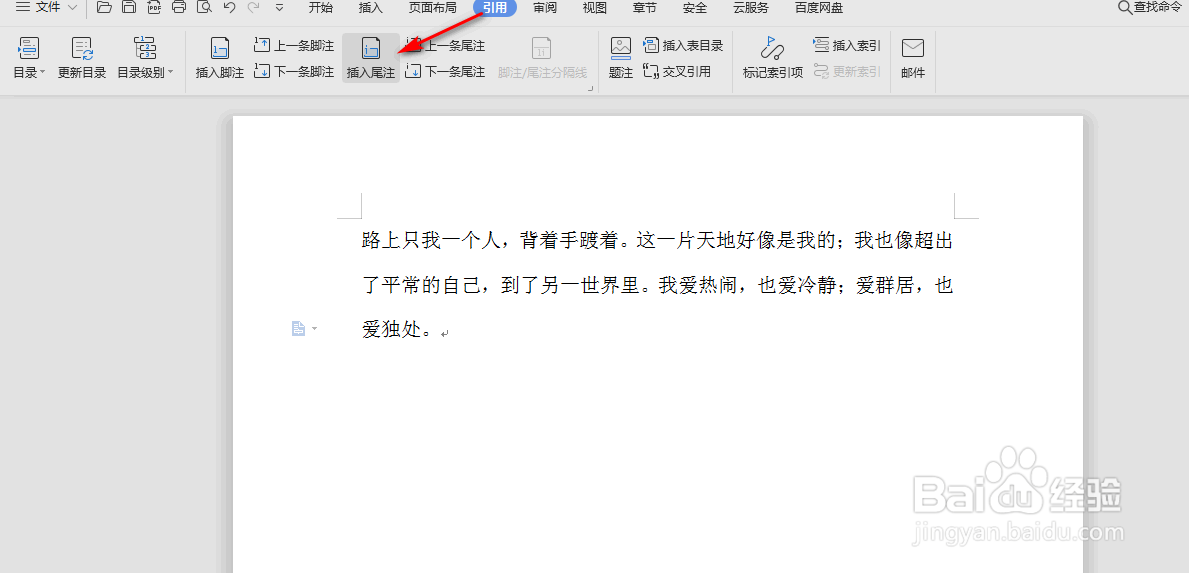Screen dimensions: 1189x573
Task: Switch to the 百度网盘 tab
Action: [819, 8]
